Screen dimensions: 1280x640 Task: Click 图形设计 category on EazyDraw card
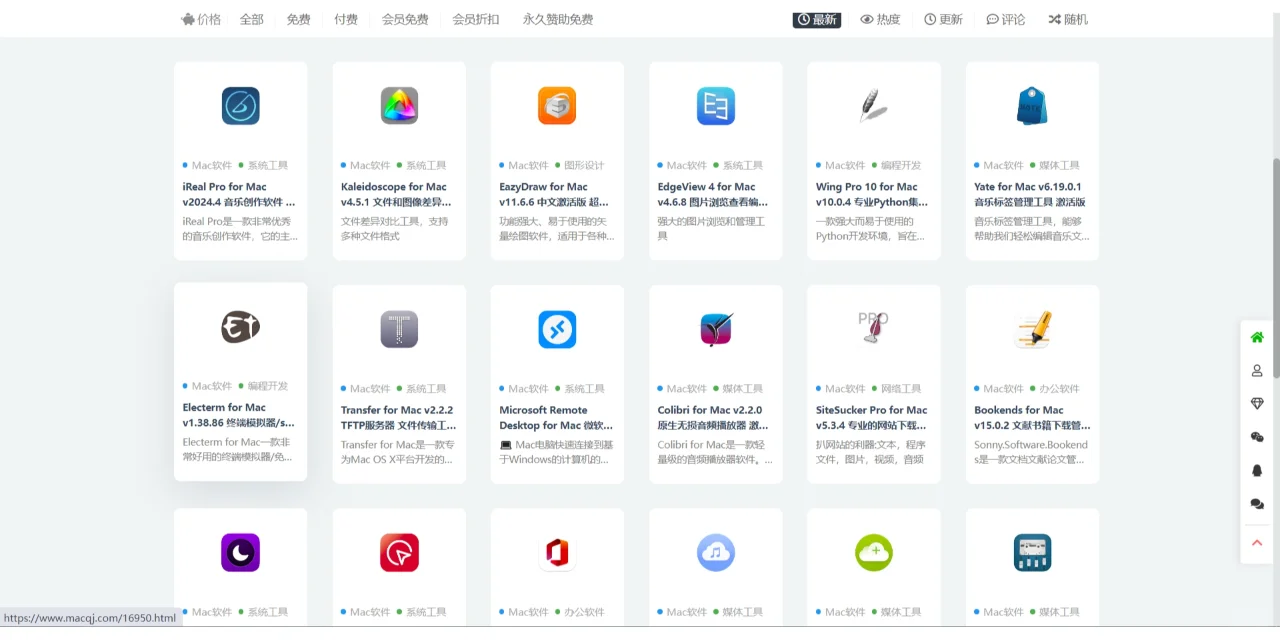click(584, 166)
